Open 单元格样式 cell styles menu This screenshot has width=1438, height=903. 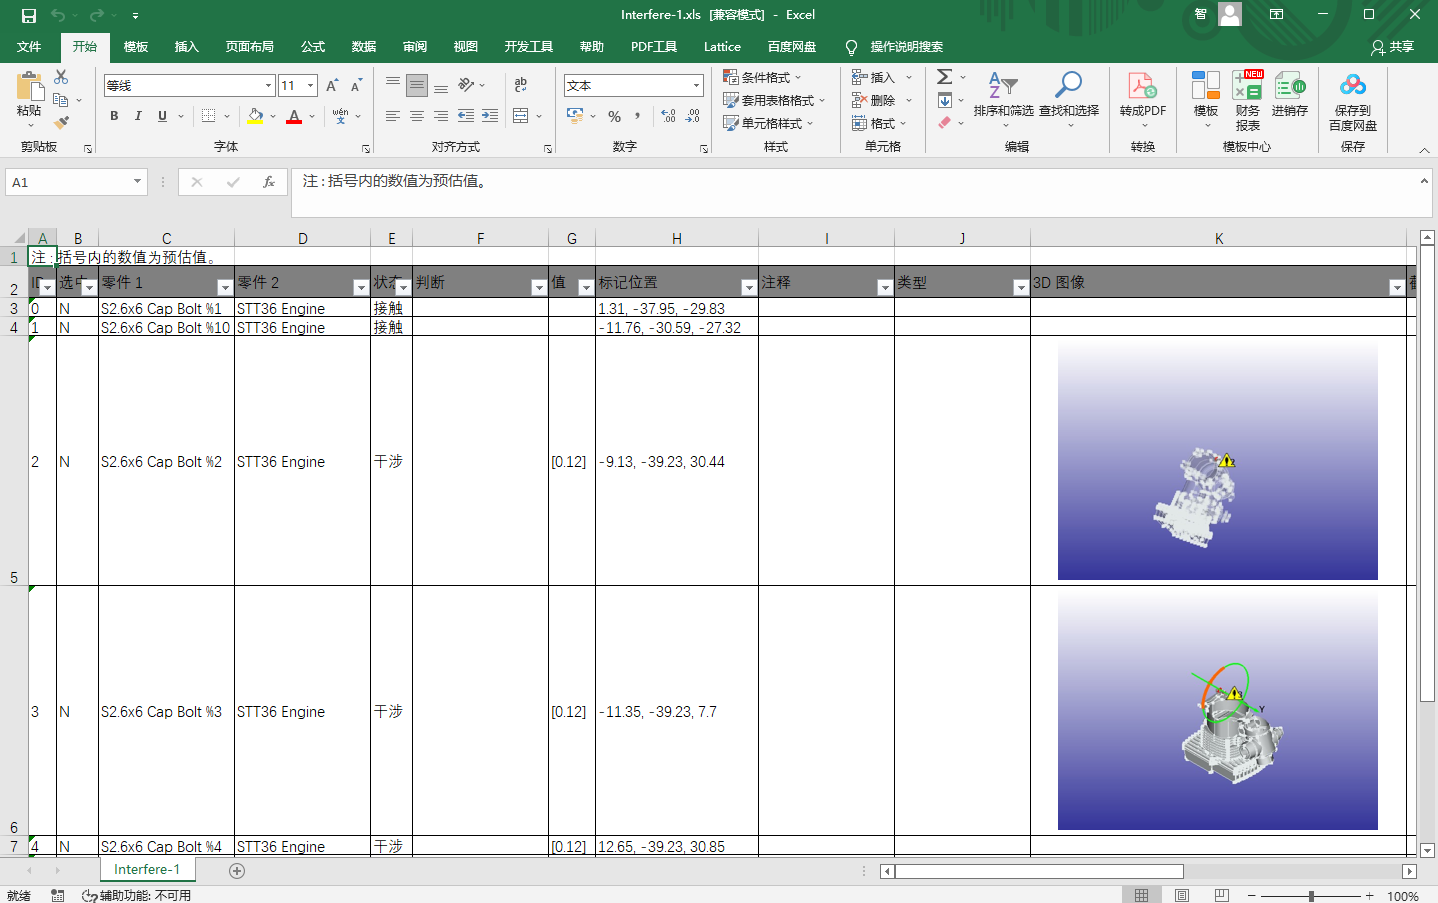[768, 123]
